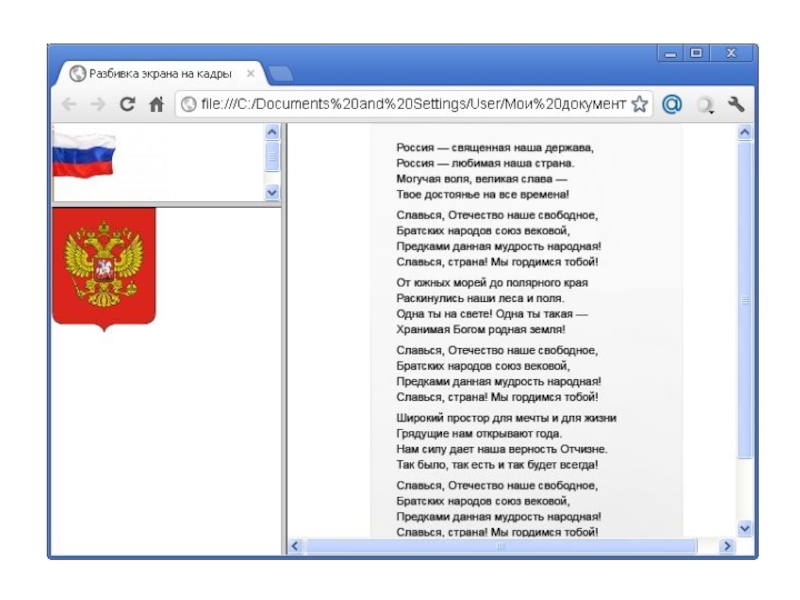Maximize the browser window

coord(696,53)
